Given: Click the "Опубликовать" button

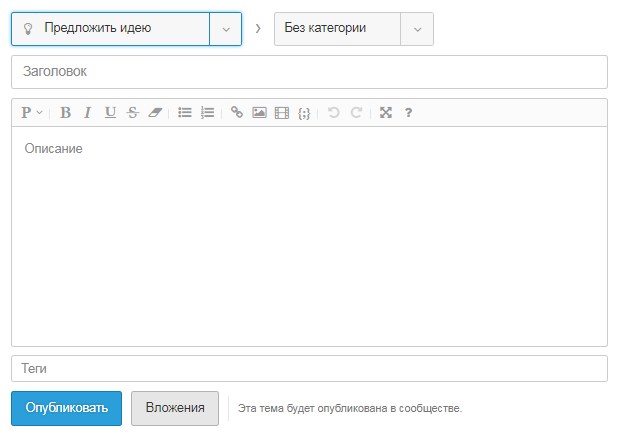Looking at the screenshot, I should [66, 408].
